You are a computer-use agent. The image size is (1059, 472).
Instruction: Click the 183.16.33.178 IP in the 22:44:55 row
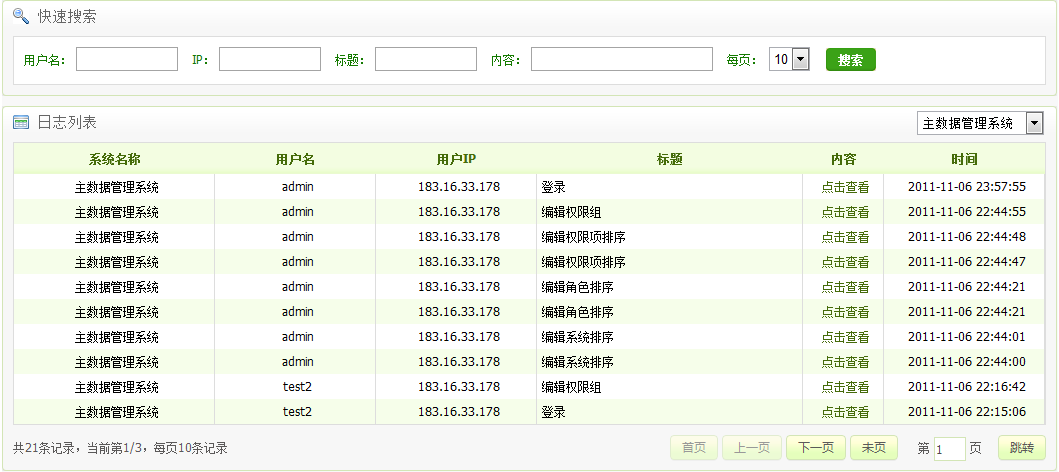click(x=459, y=212)
